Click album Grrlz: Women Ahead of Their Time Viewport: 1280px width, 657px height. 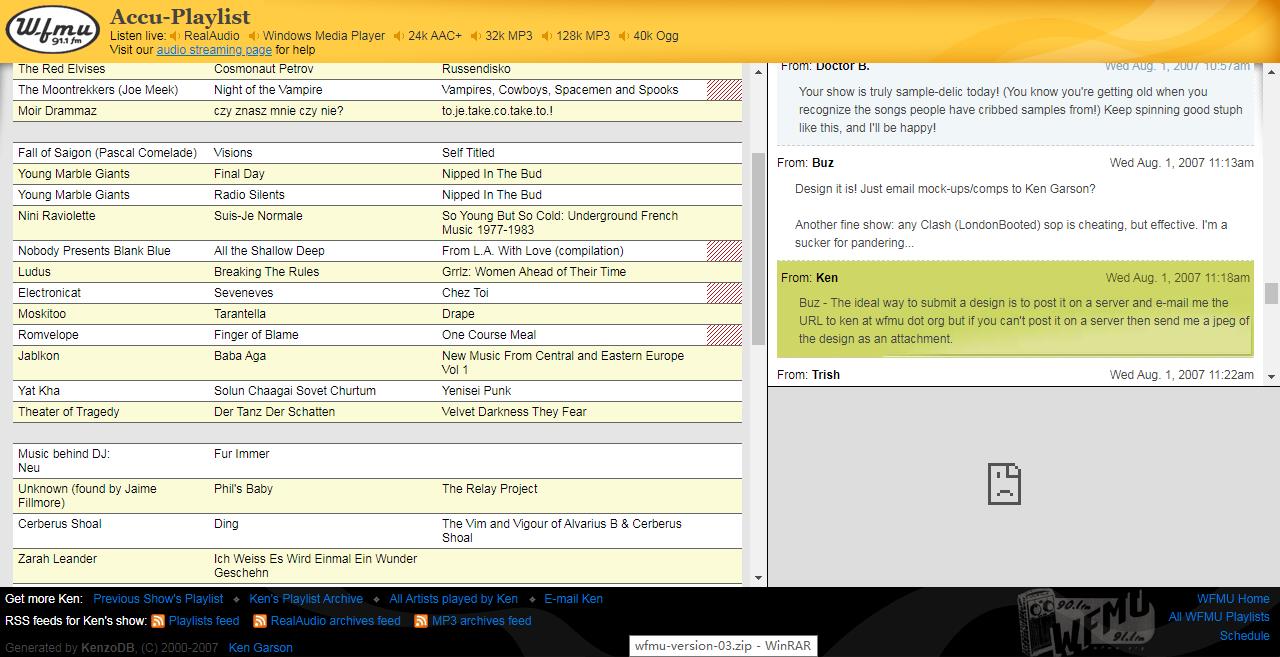(x=534, y=272)
